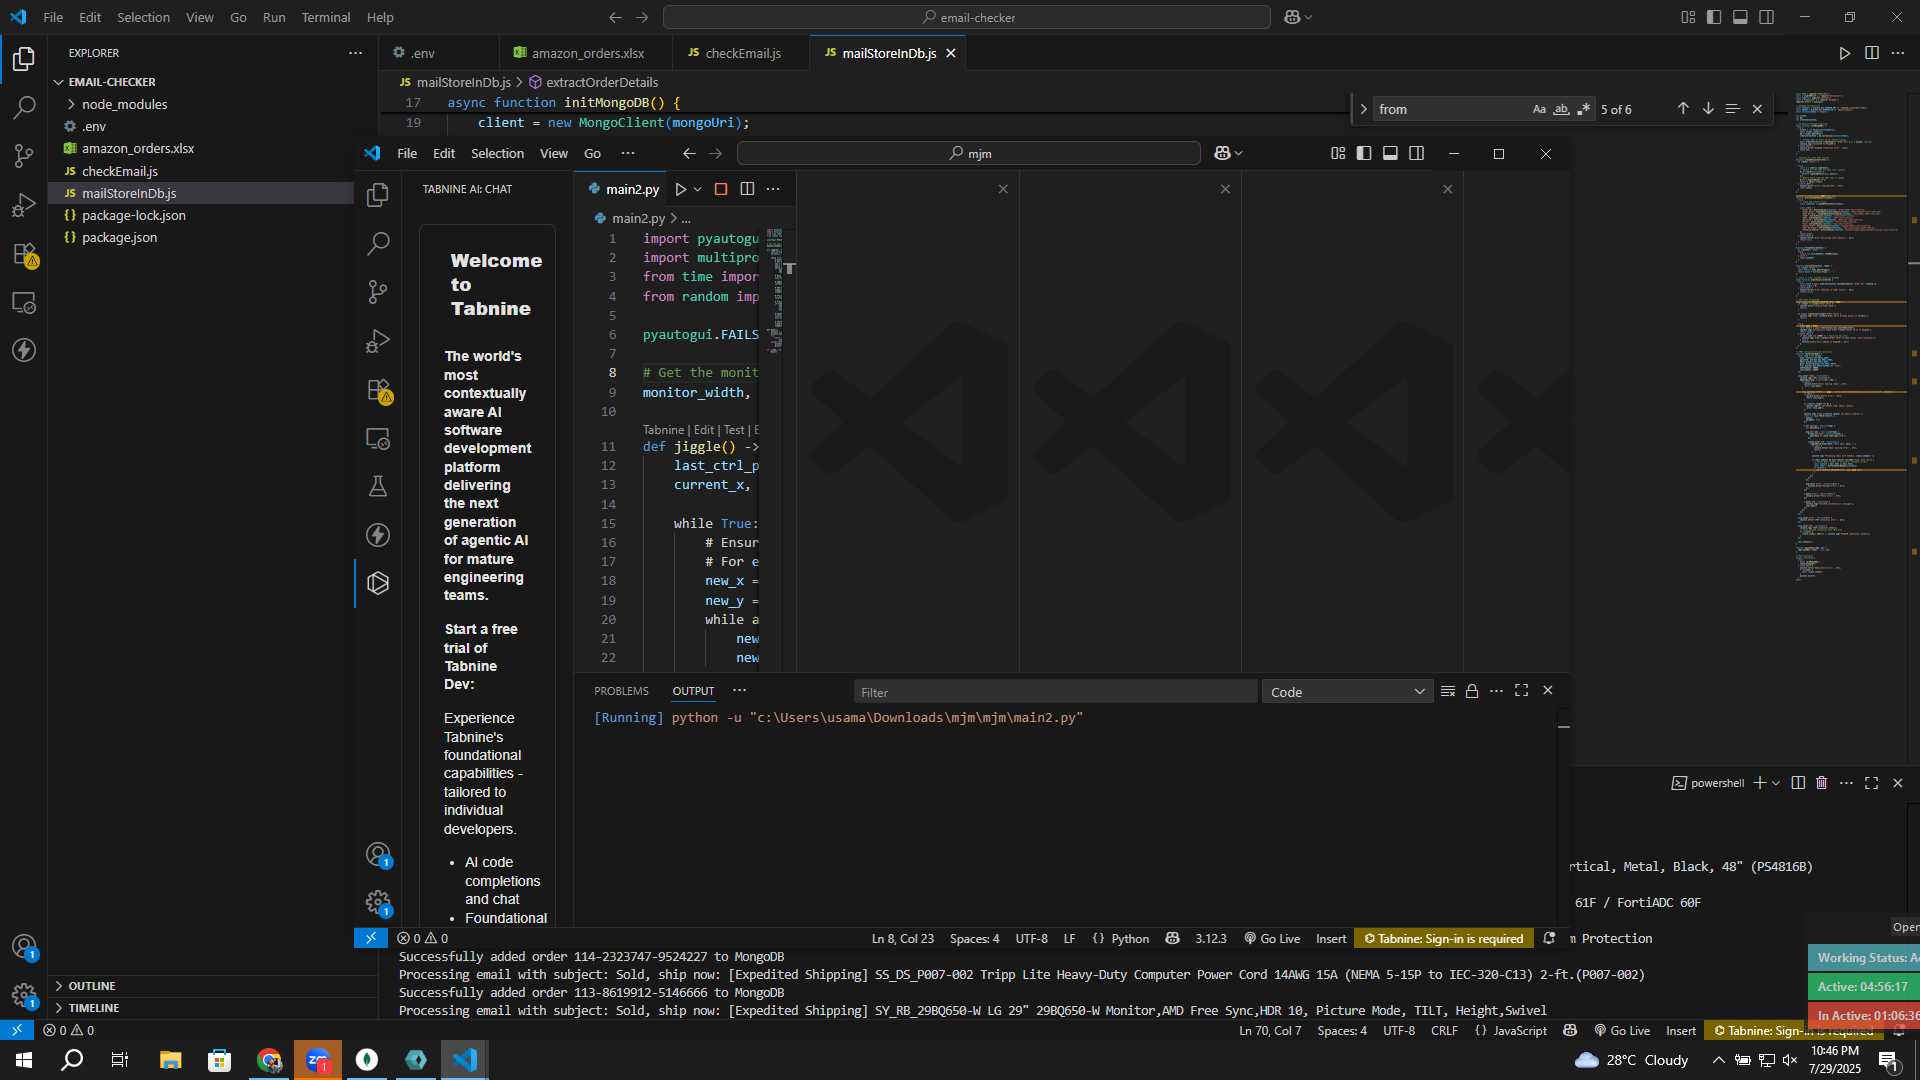Switch to the amazon_orders.xlsx tab

click(x=587, y=53)
